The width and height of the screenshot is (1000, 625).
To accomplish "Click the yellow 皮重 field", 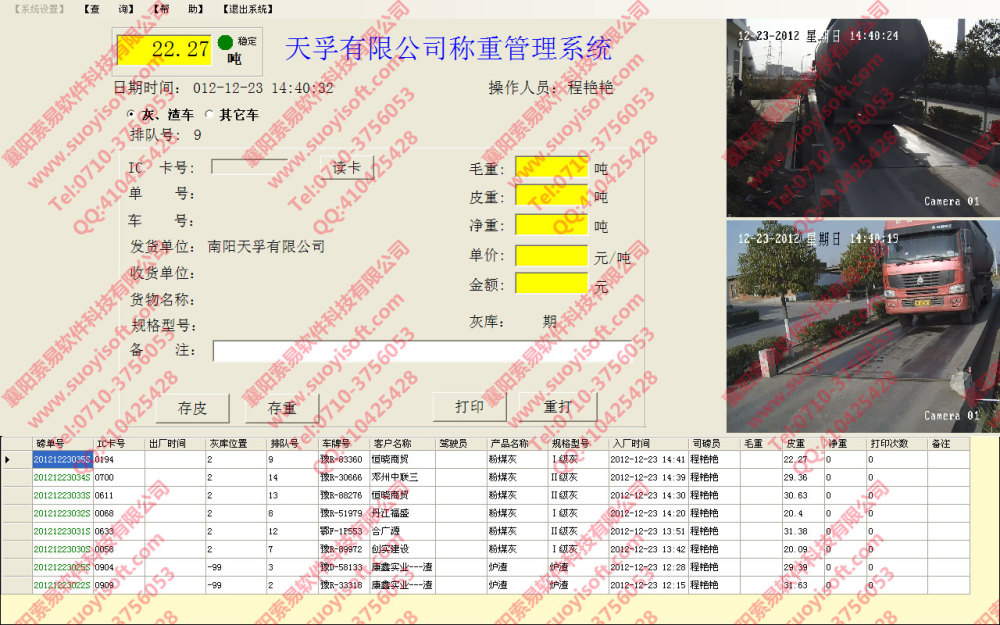I will pos(552,196).
